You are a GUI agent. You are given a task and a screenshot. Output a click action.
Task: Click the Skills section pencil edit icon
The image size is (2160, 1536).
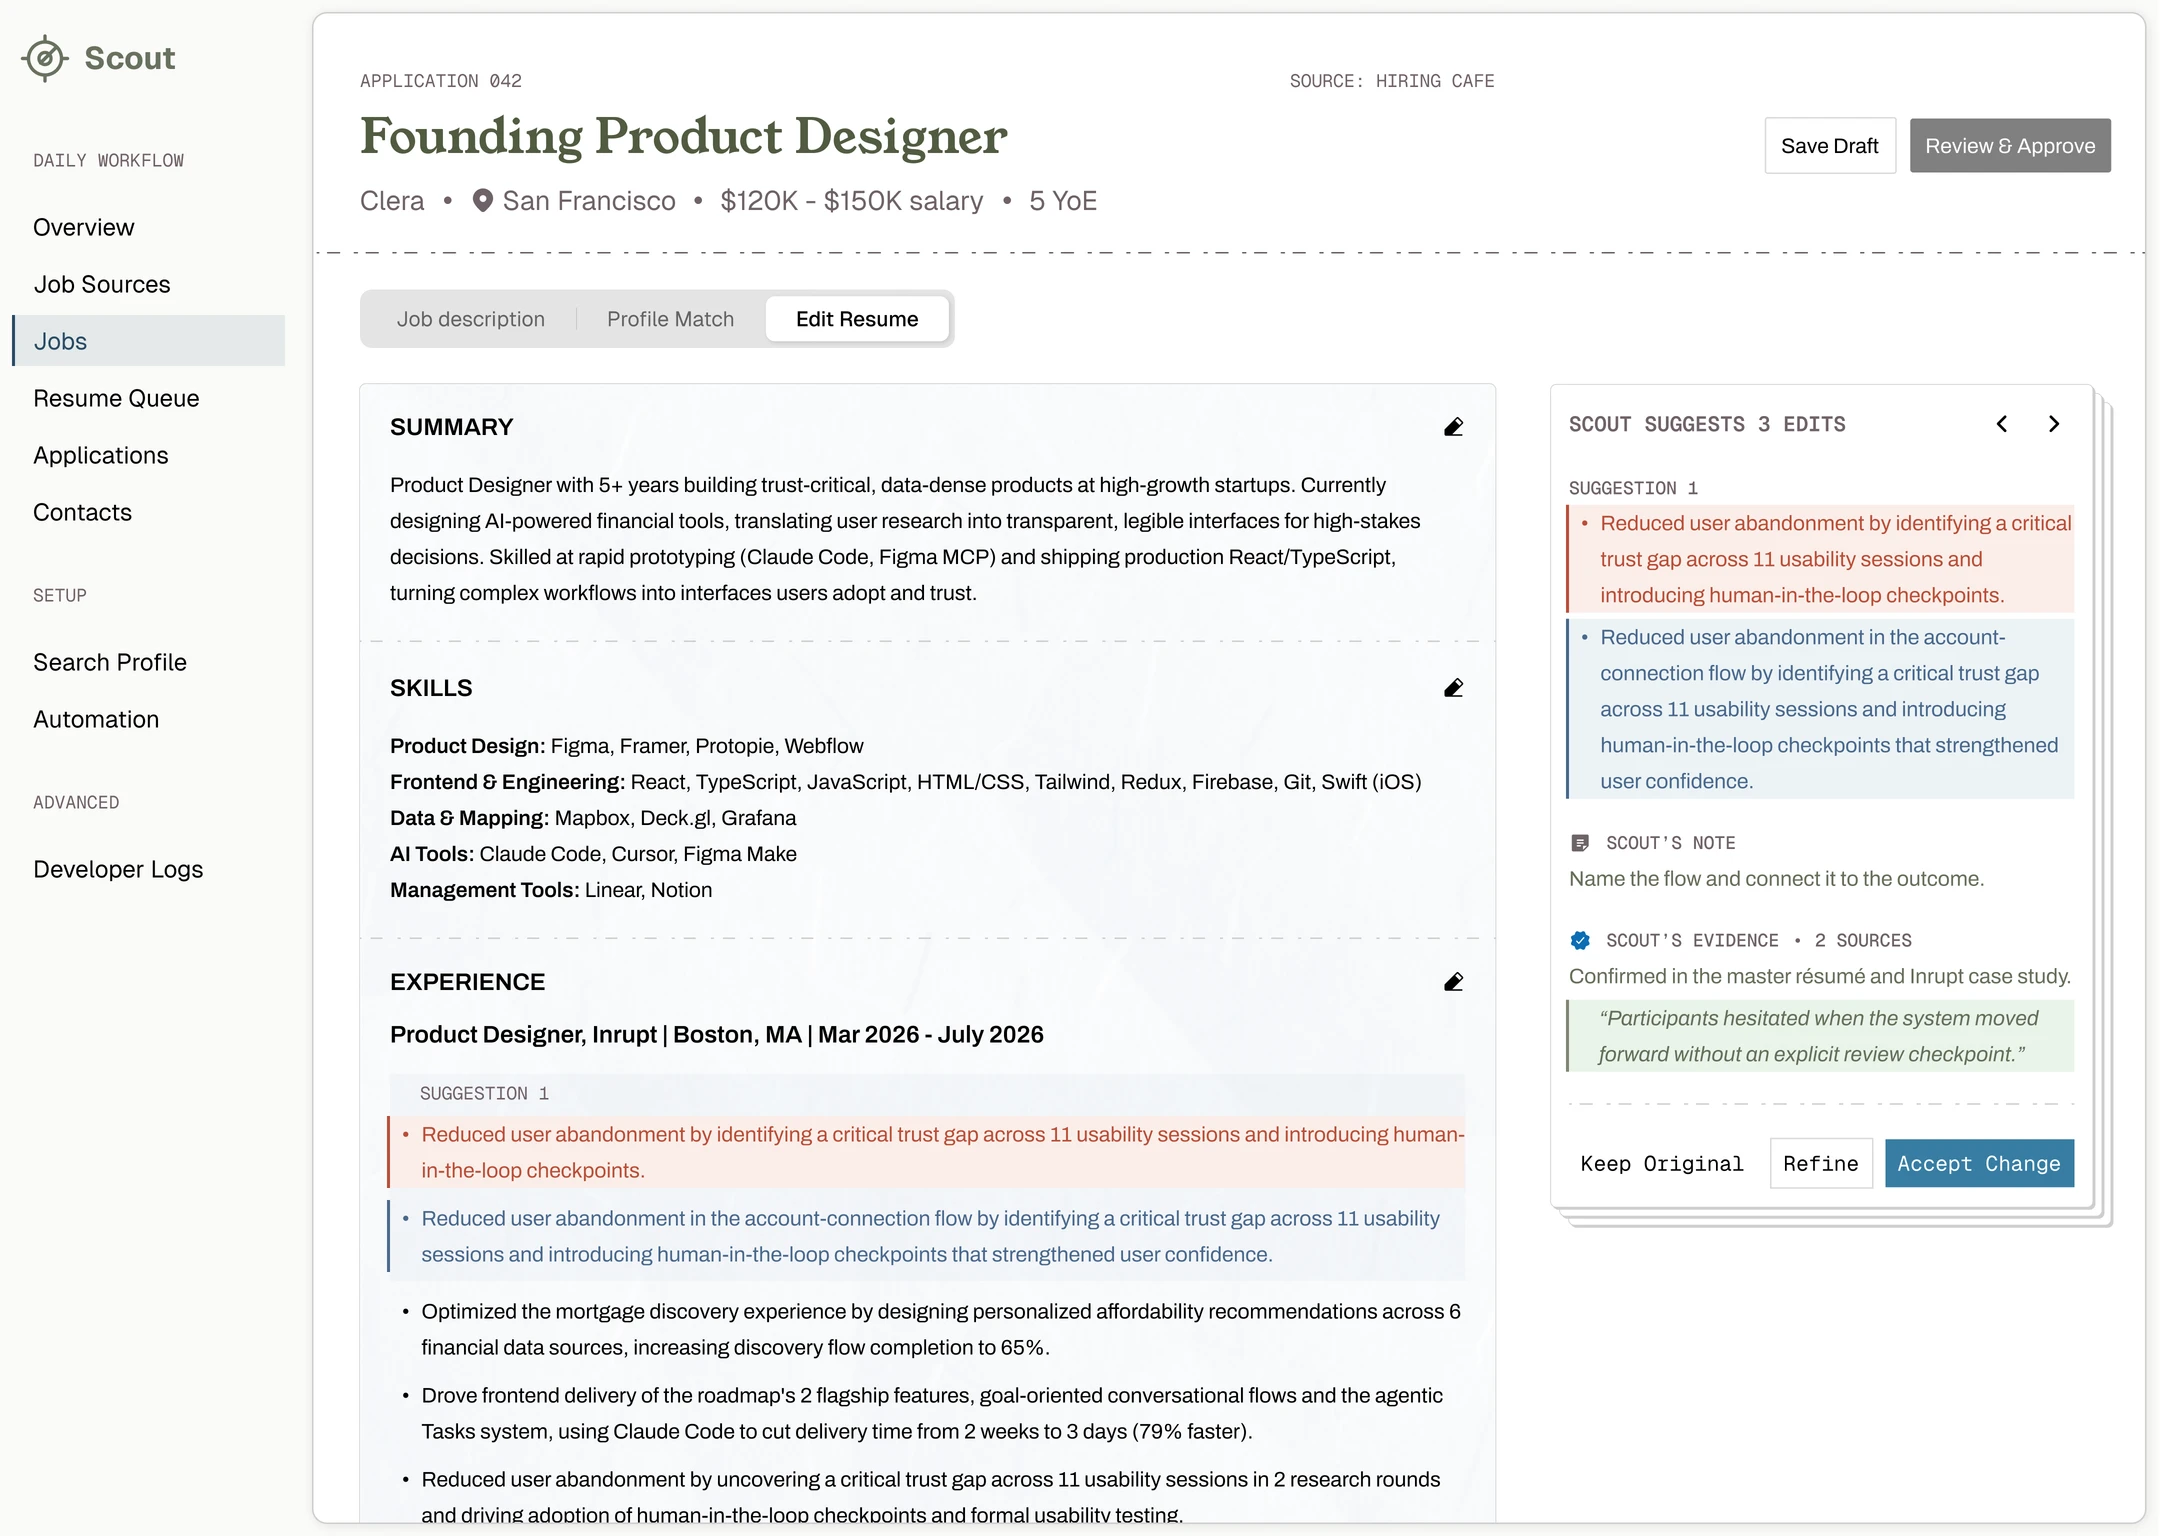pos(1453,688)
